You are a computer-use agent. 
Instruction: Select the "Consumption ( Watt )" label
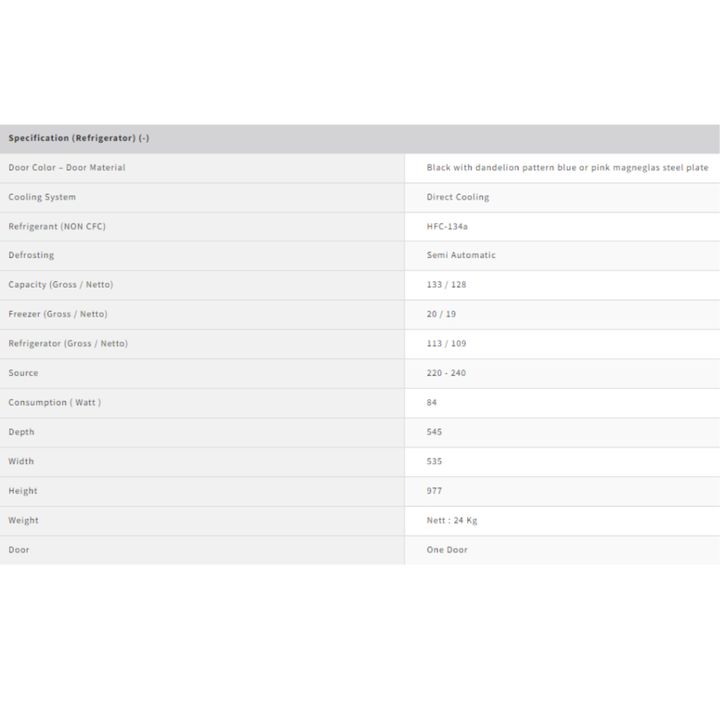click(55, 402)
